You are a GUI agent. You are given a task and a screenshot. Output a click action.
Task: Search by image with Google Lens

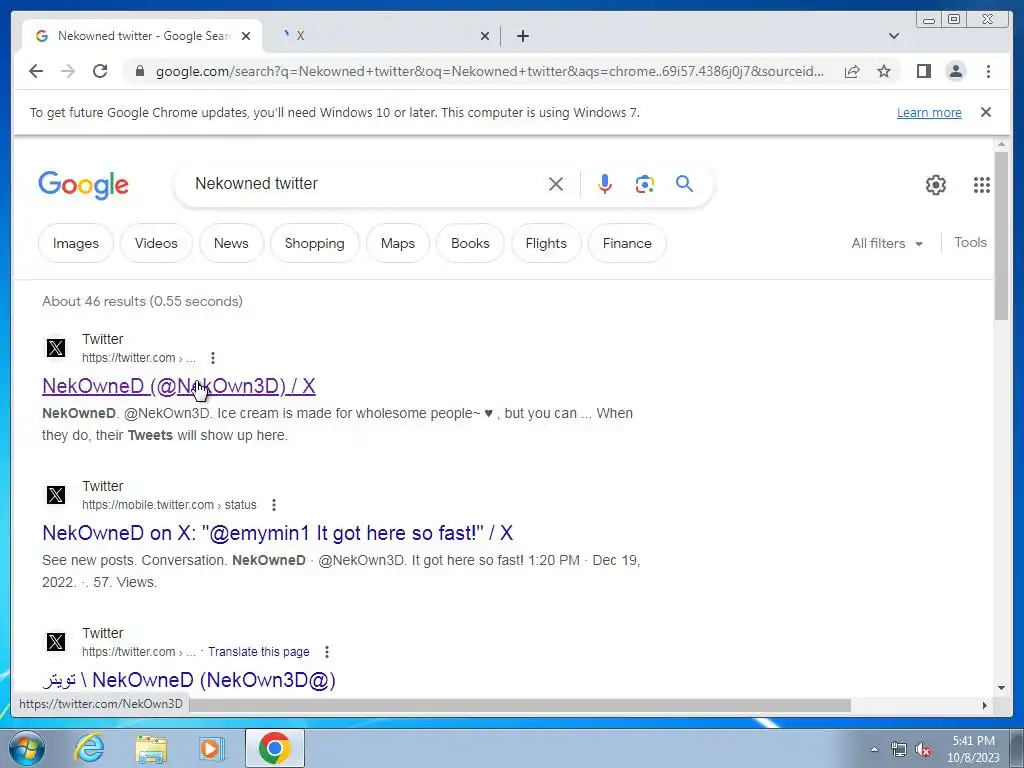pos(645,184)
